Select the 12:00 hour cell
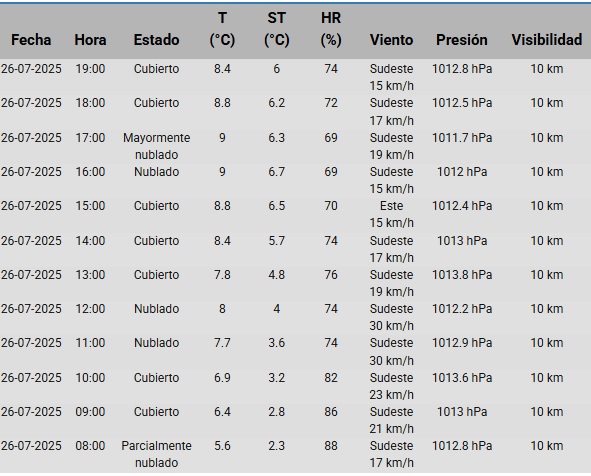 click(x=90, y=309)
